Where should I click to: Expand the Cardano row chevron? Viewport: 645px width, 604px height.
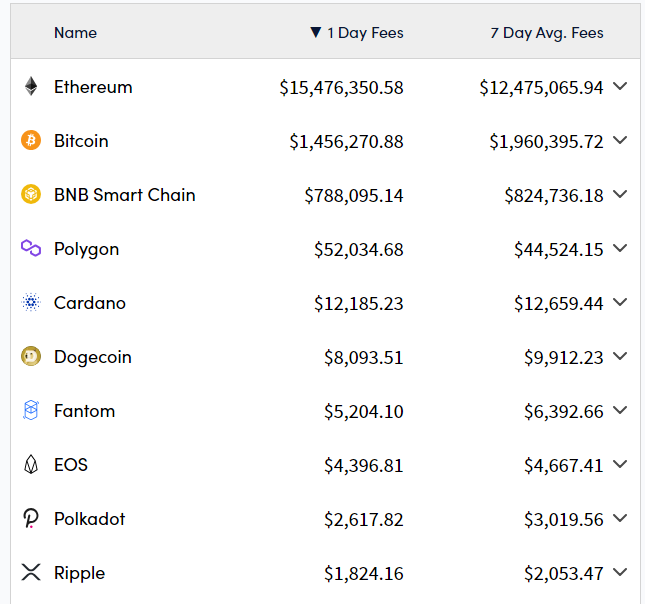click(620, 302)
